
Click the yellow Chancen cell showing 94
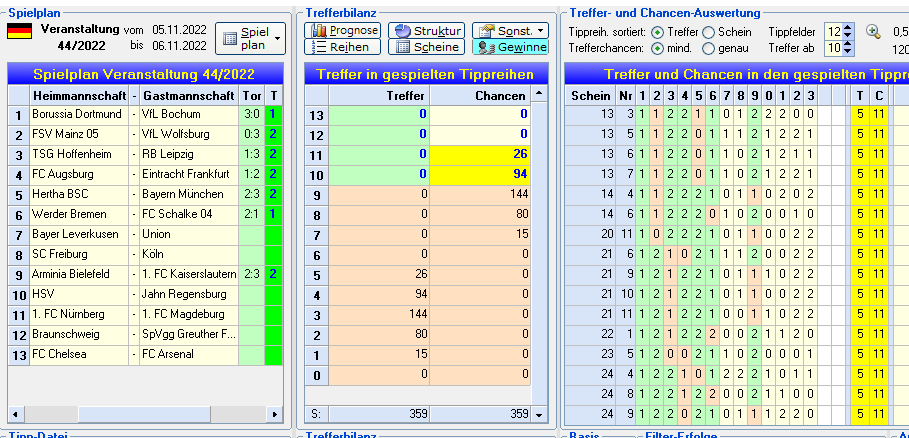pyautogui.click(x=480, y=174)
